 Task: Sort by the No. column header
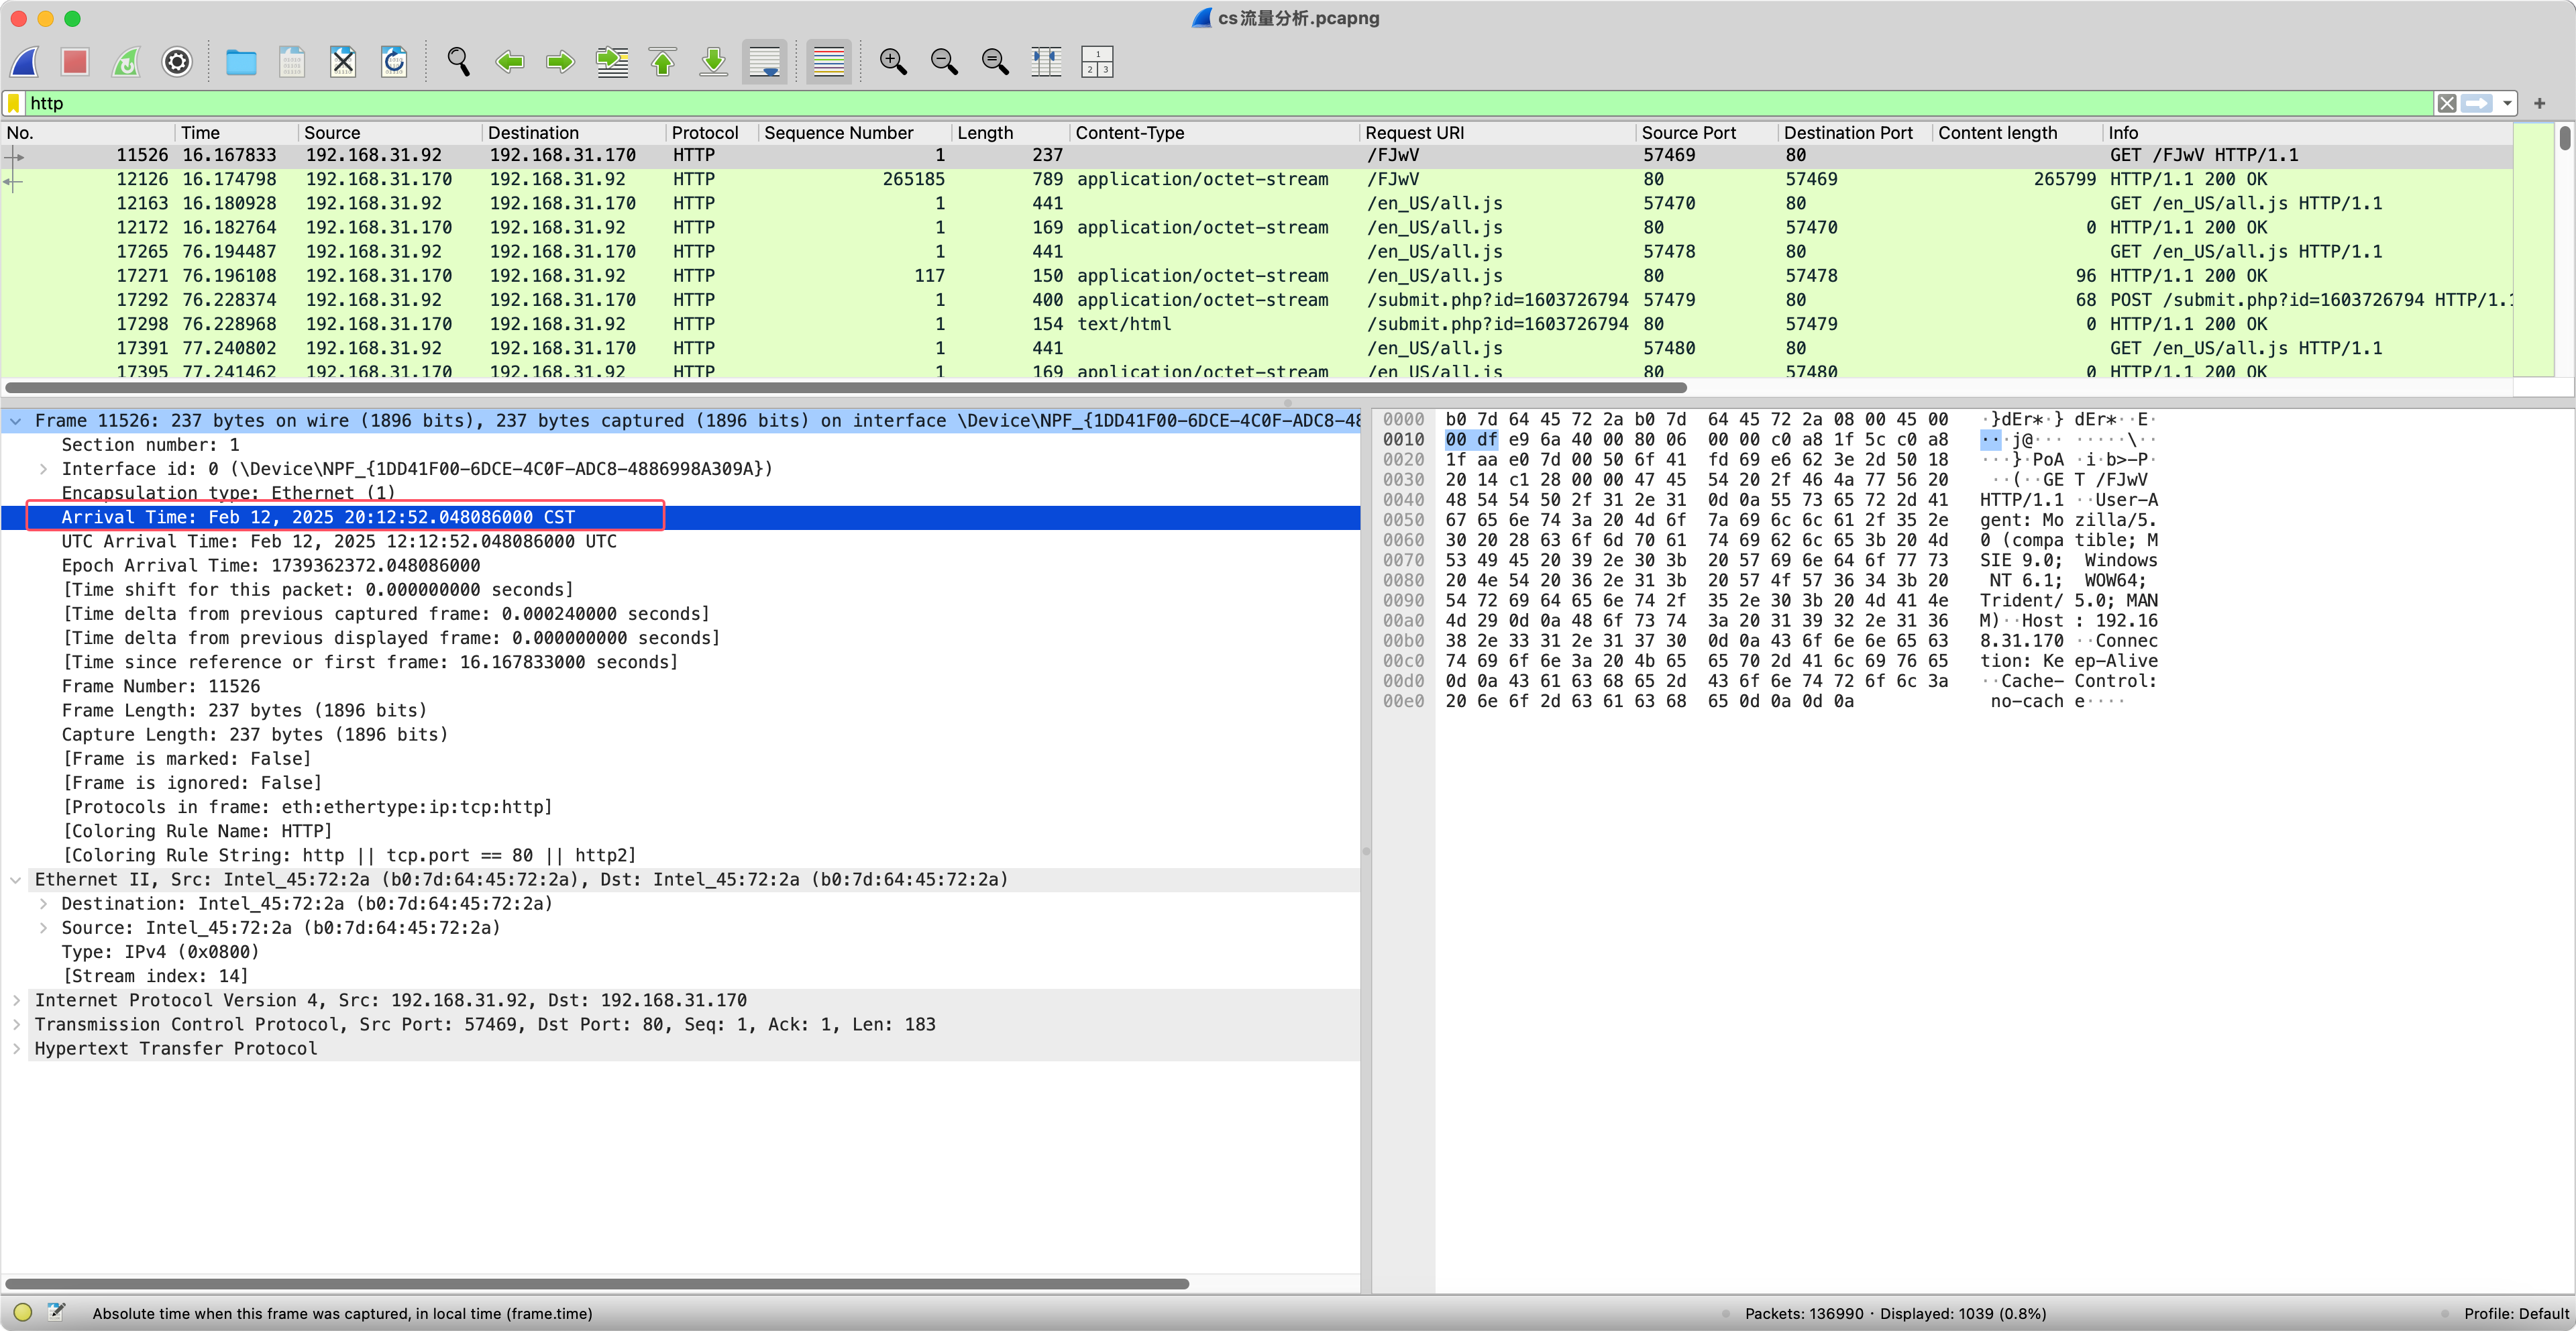click(88, 133)
